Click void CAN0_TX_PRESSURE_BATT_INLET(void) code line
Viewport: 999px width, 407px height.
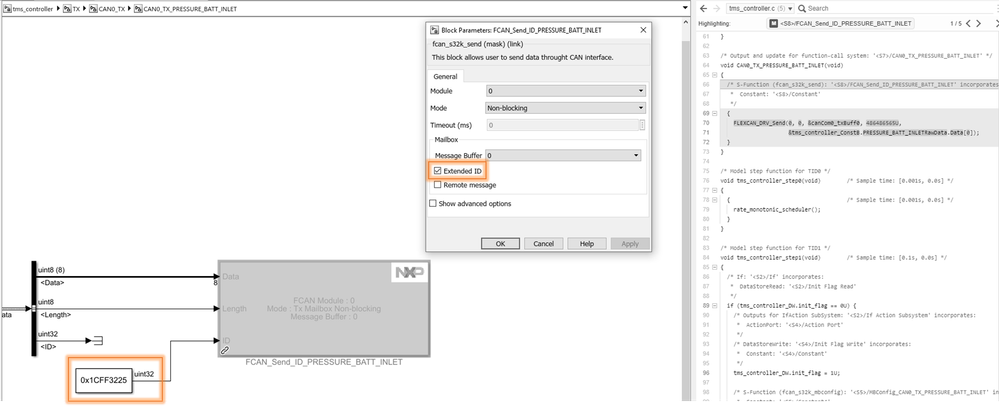coord(782,65)
